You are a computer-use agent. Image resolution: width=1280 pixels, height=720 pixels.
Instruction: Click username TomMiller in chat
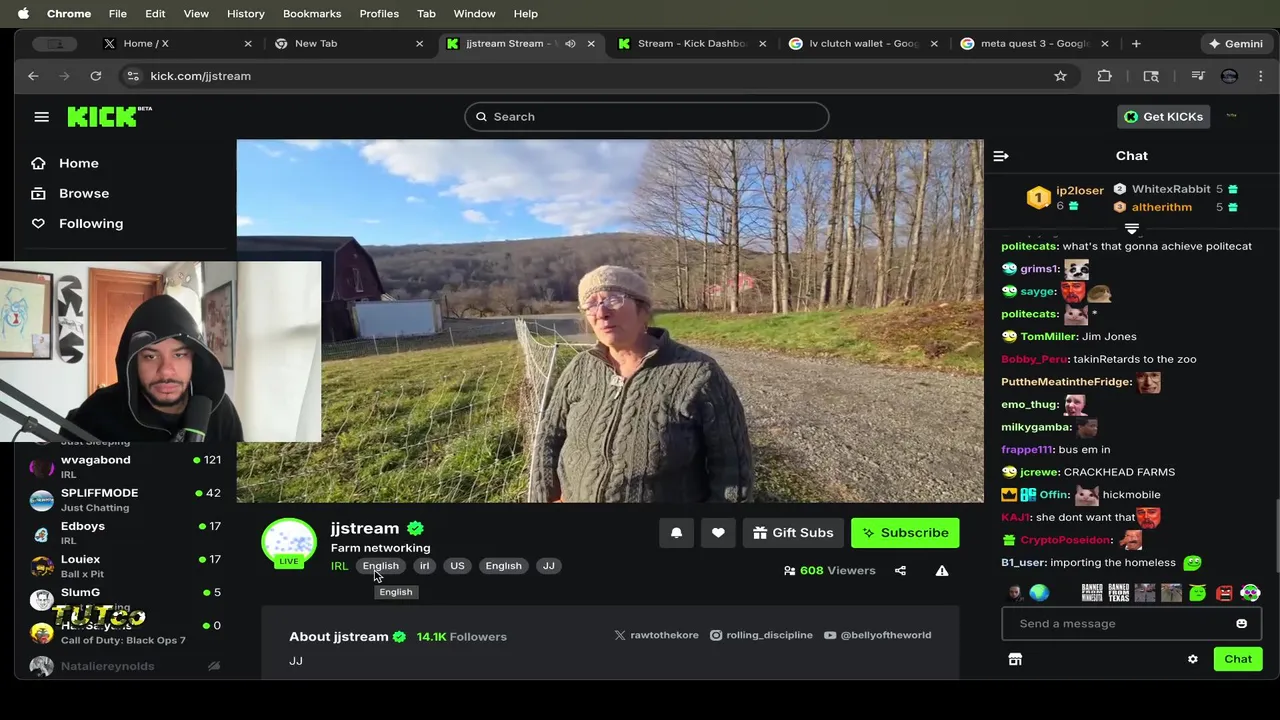pyautogui.click(x=1049, y=337)
